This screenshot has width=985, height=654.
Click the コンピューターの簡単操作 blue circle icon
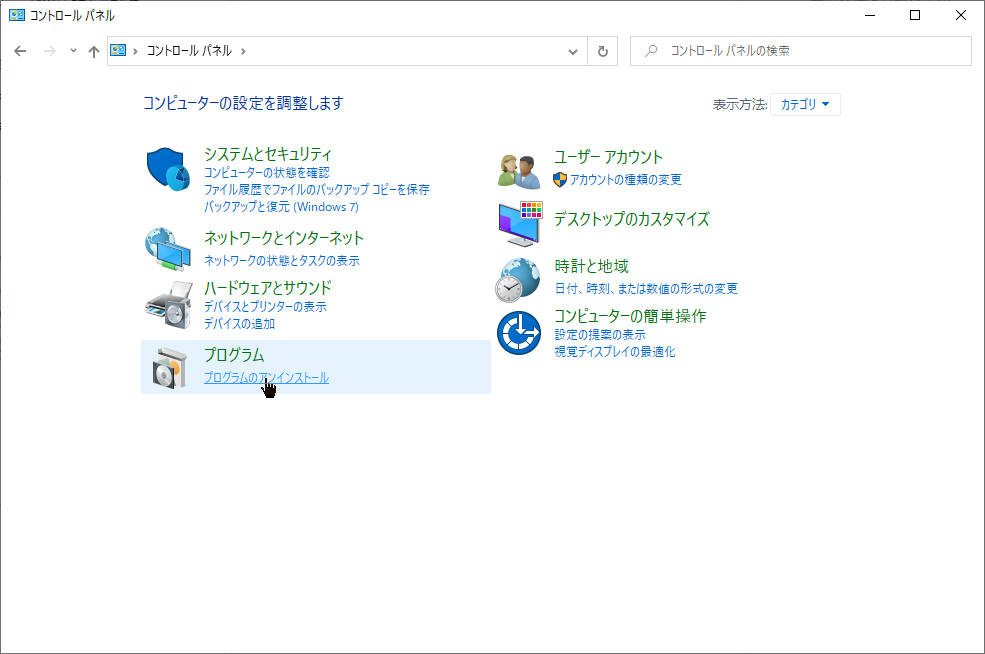pyautogui.click(x=519, y=333)
